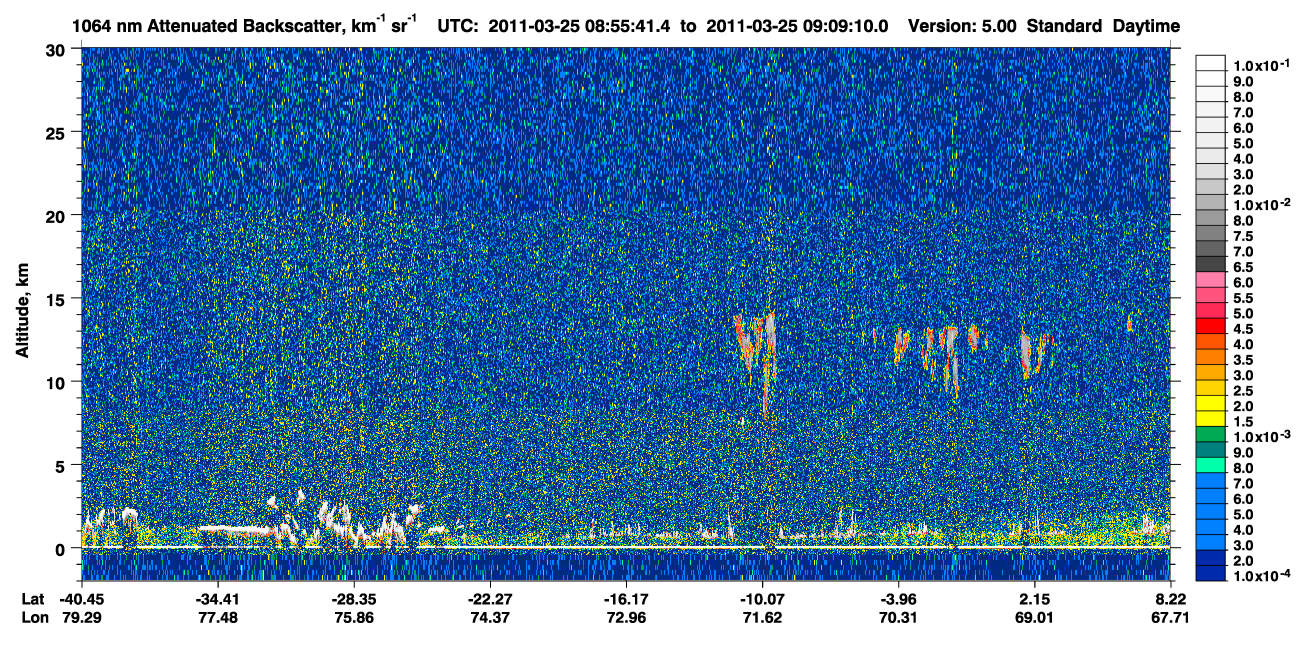The height and width of the screenshot is (667, 1300).
Task: Click latitude value -10.07
Action: pos(762,600)
